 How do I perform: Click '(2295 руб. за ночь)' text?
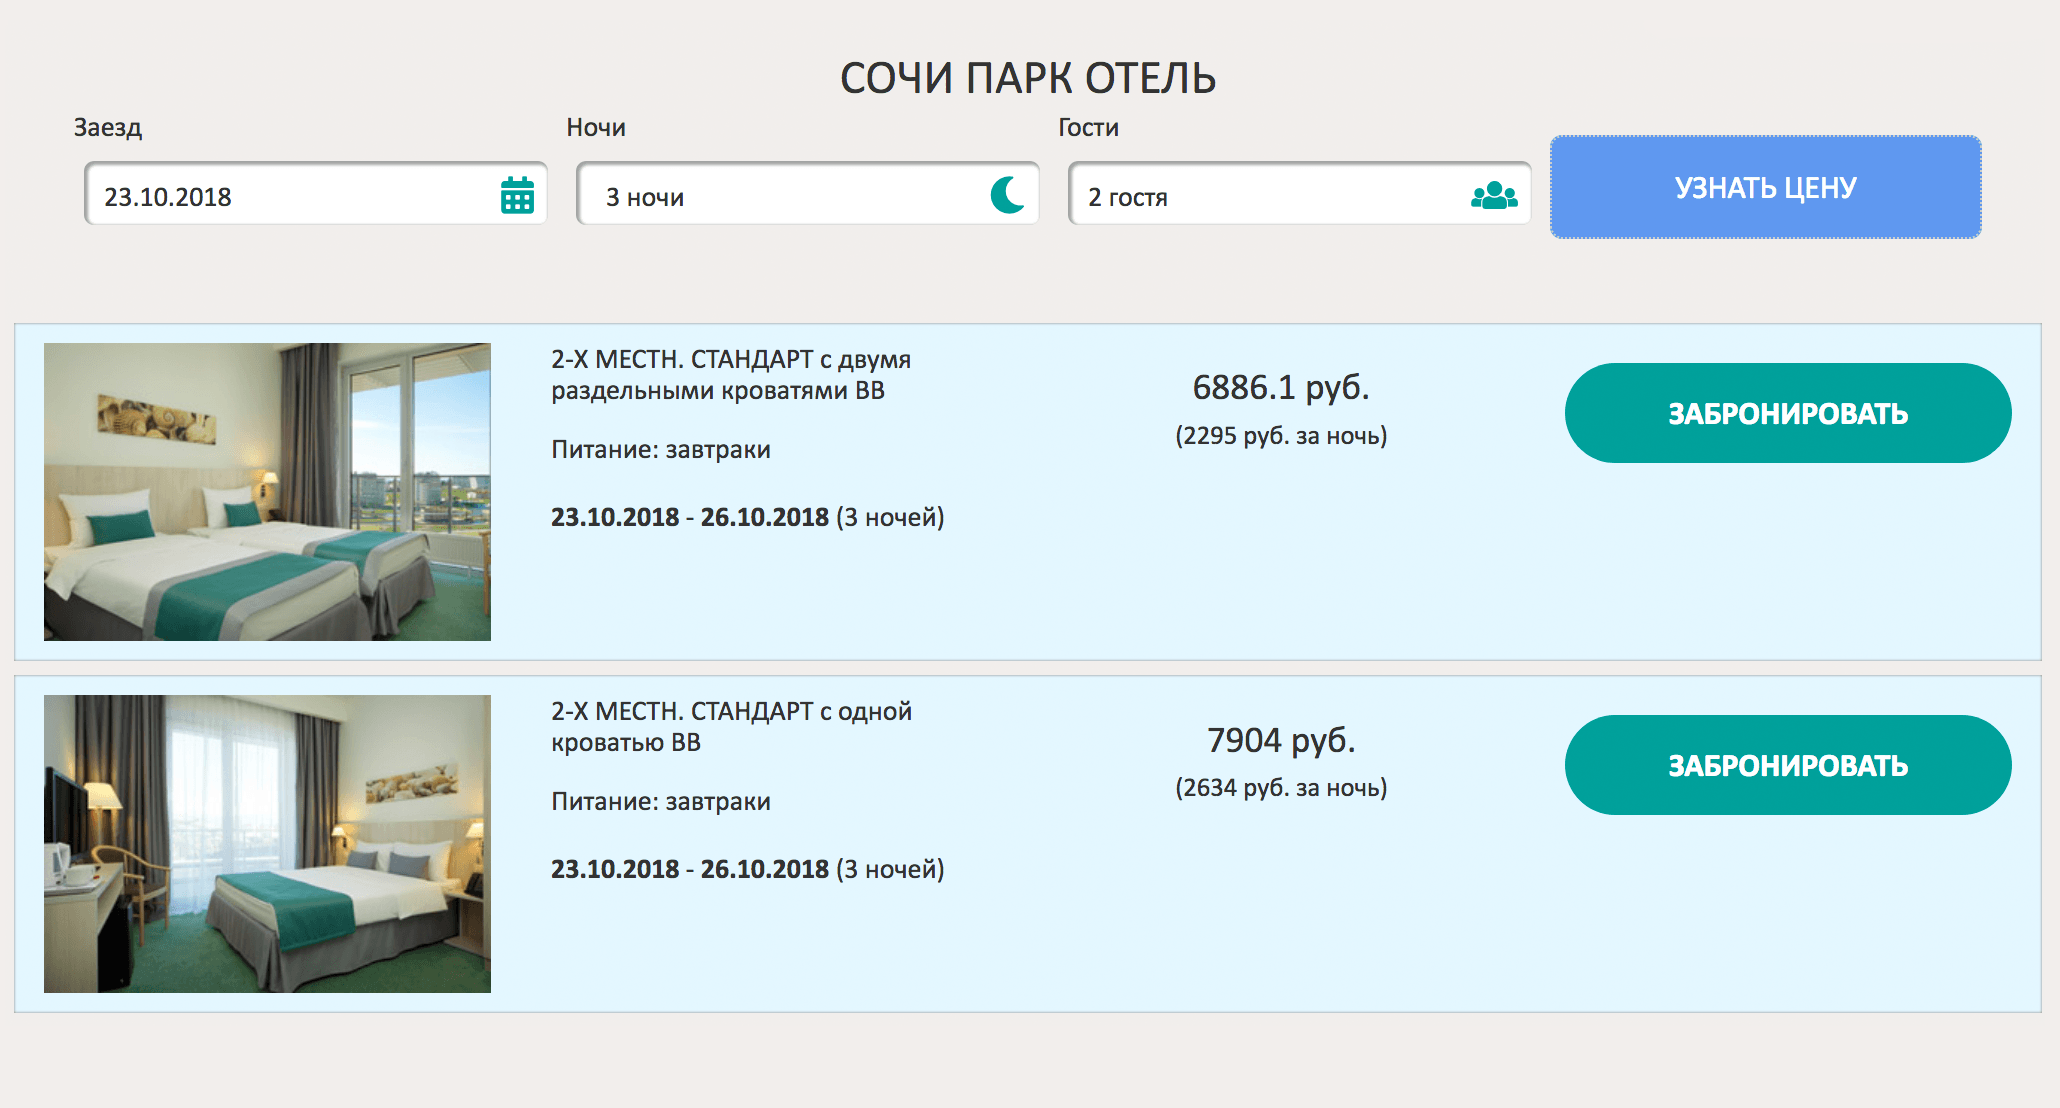point(1281,436)
